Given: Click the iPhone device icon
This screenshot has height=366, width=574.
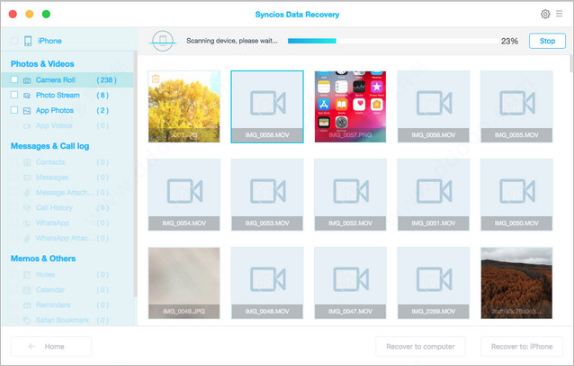Looking at the screenshot, I should (28, 41).
